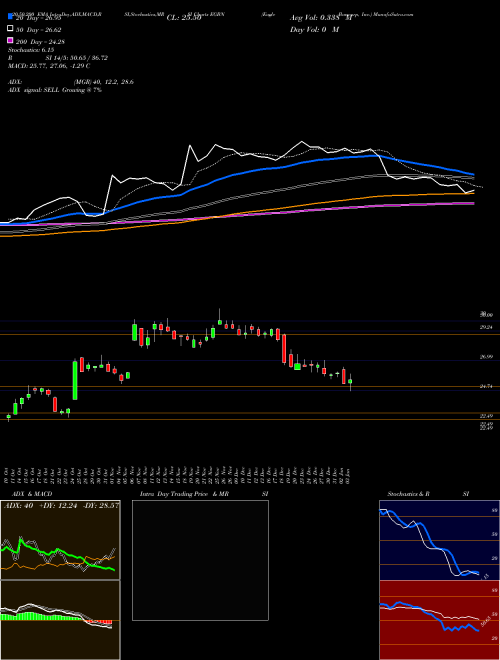The width and height of the screenshot is (500, 660).
Task: Click the 'Intra Day Trading Price & MR' heading
Action: click(x=184, y=494)
